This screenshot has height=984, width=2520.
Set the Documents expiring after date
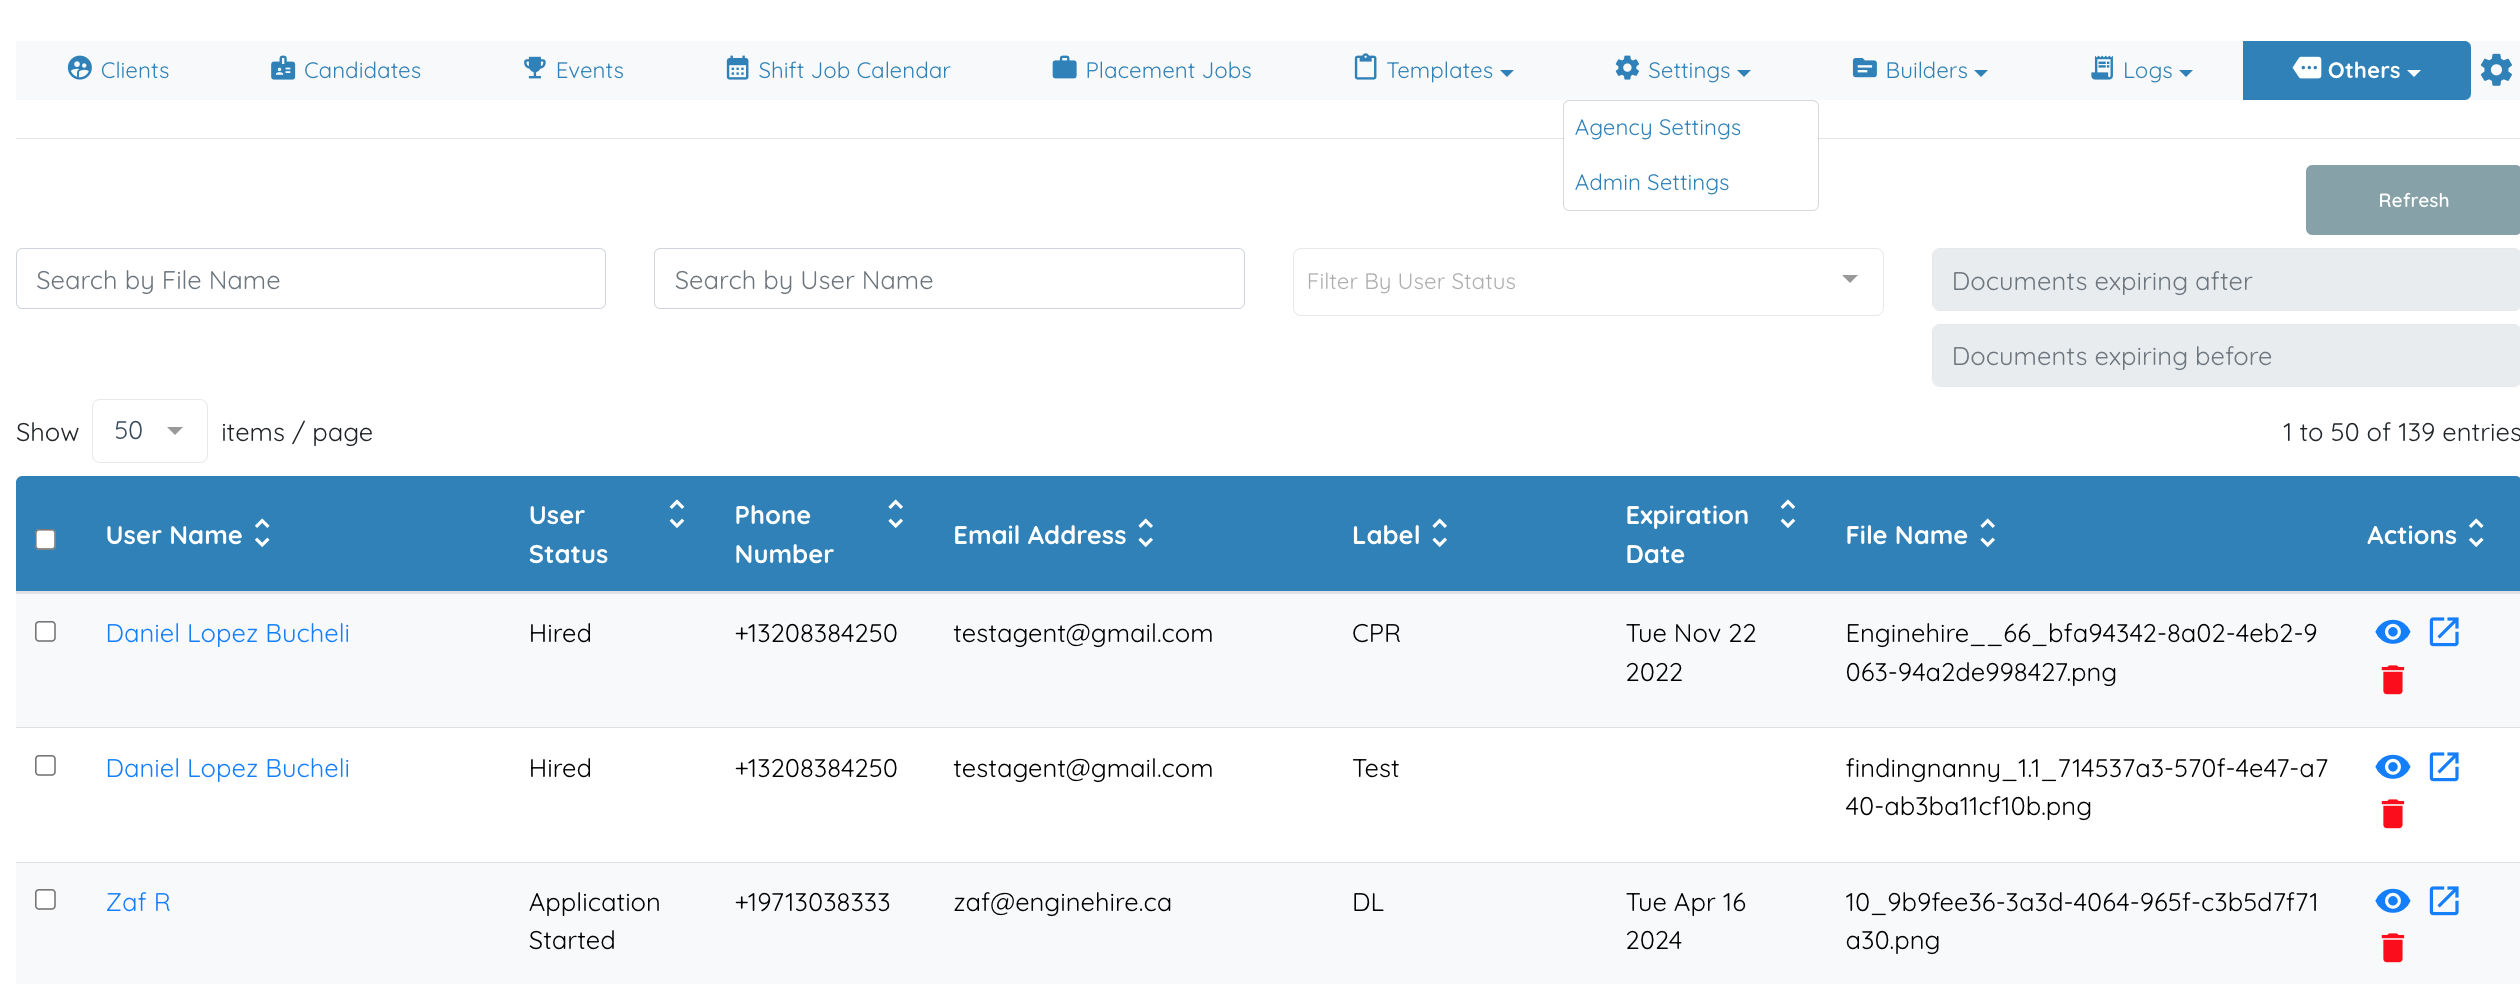(2226, 280)
